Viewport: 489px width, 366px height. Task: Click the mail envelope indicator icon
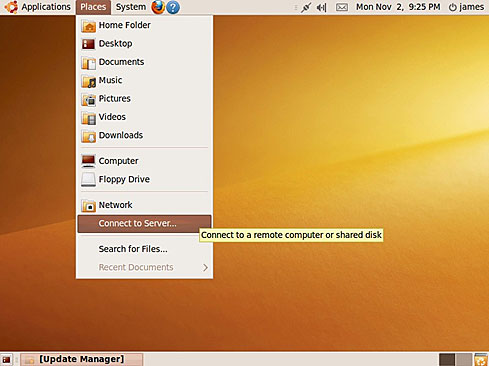pos(342,7)
